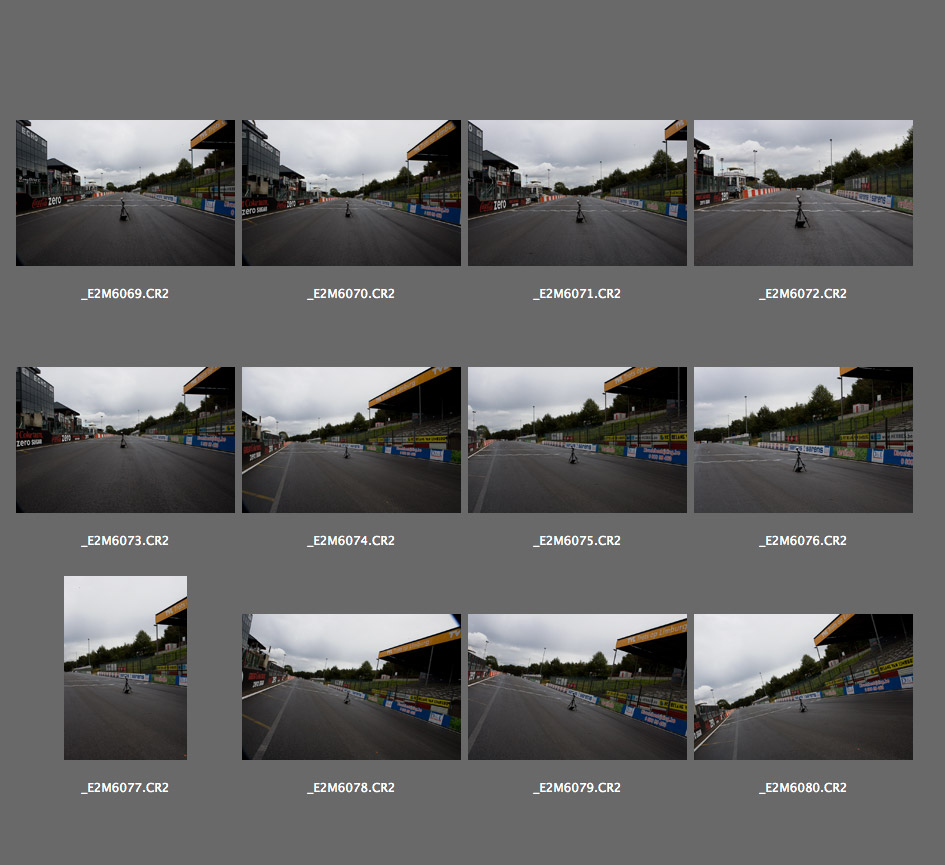
Task: Select the _E2M6069.CR2 photo thumbnail
Action: [x=125, y=193]
